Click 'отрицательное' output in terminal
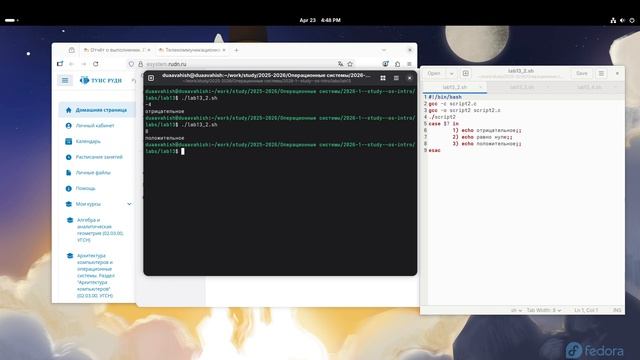640x360 pixels. 164,111
